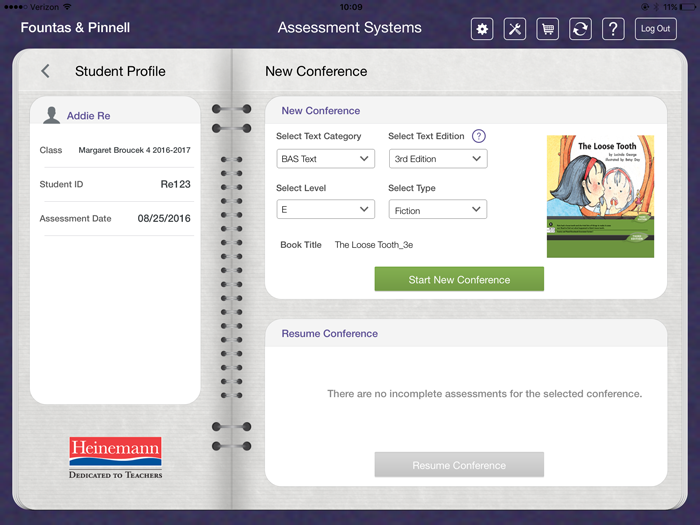Click the Wi-Fi icon in status bar
700x525 pixels.
click(67, 7)
